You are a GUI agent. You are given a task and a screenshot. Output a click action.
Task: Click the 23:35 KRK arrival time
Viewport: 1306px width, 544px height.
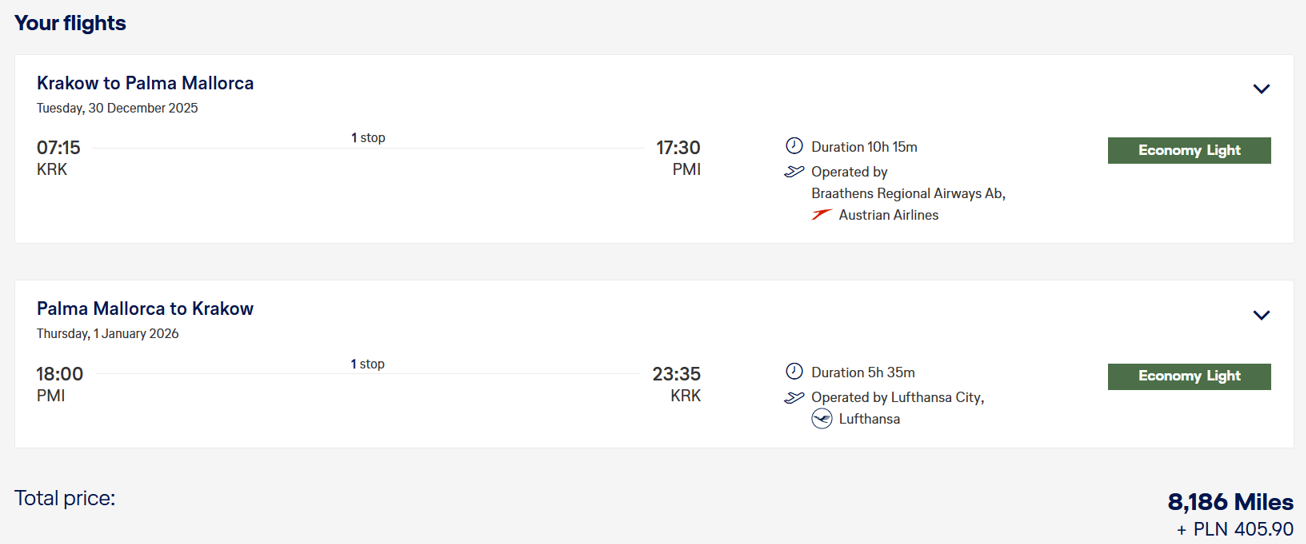tap(677, 374)
